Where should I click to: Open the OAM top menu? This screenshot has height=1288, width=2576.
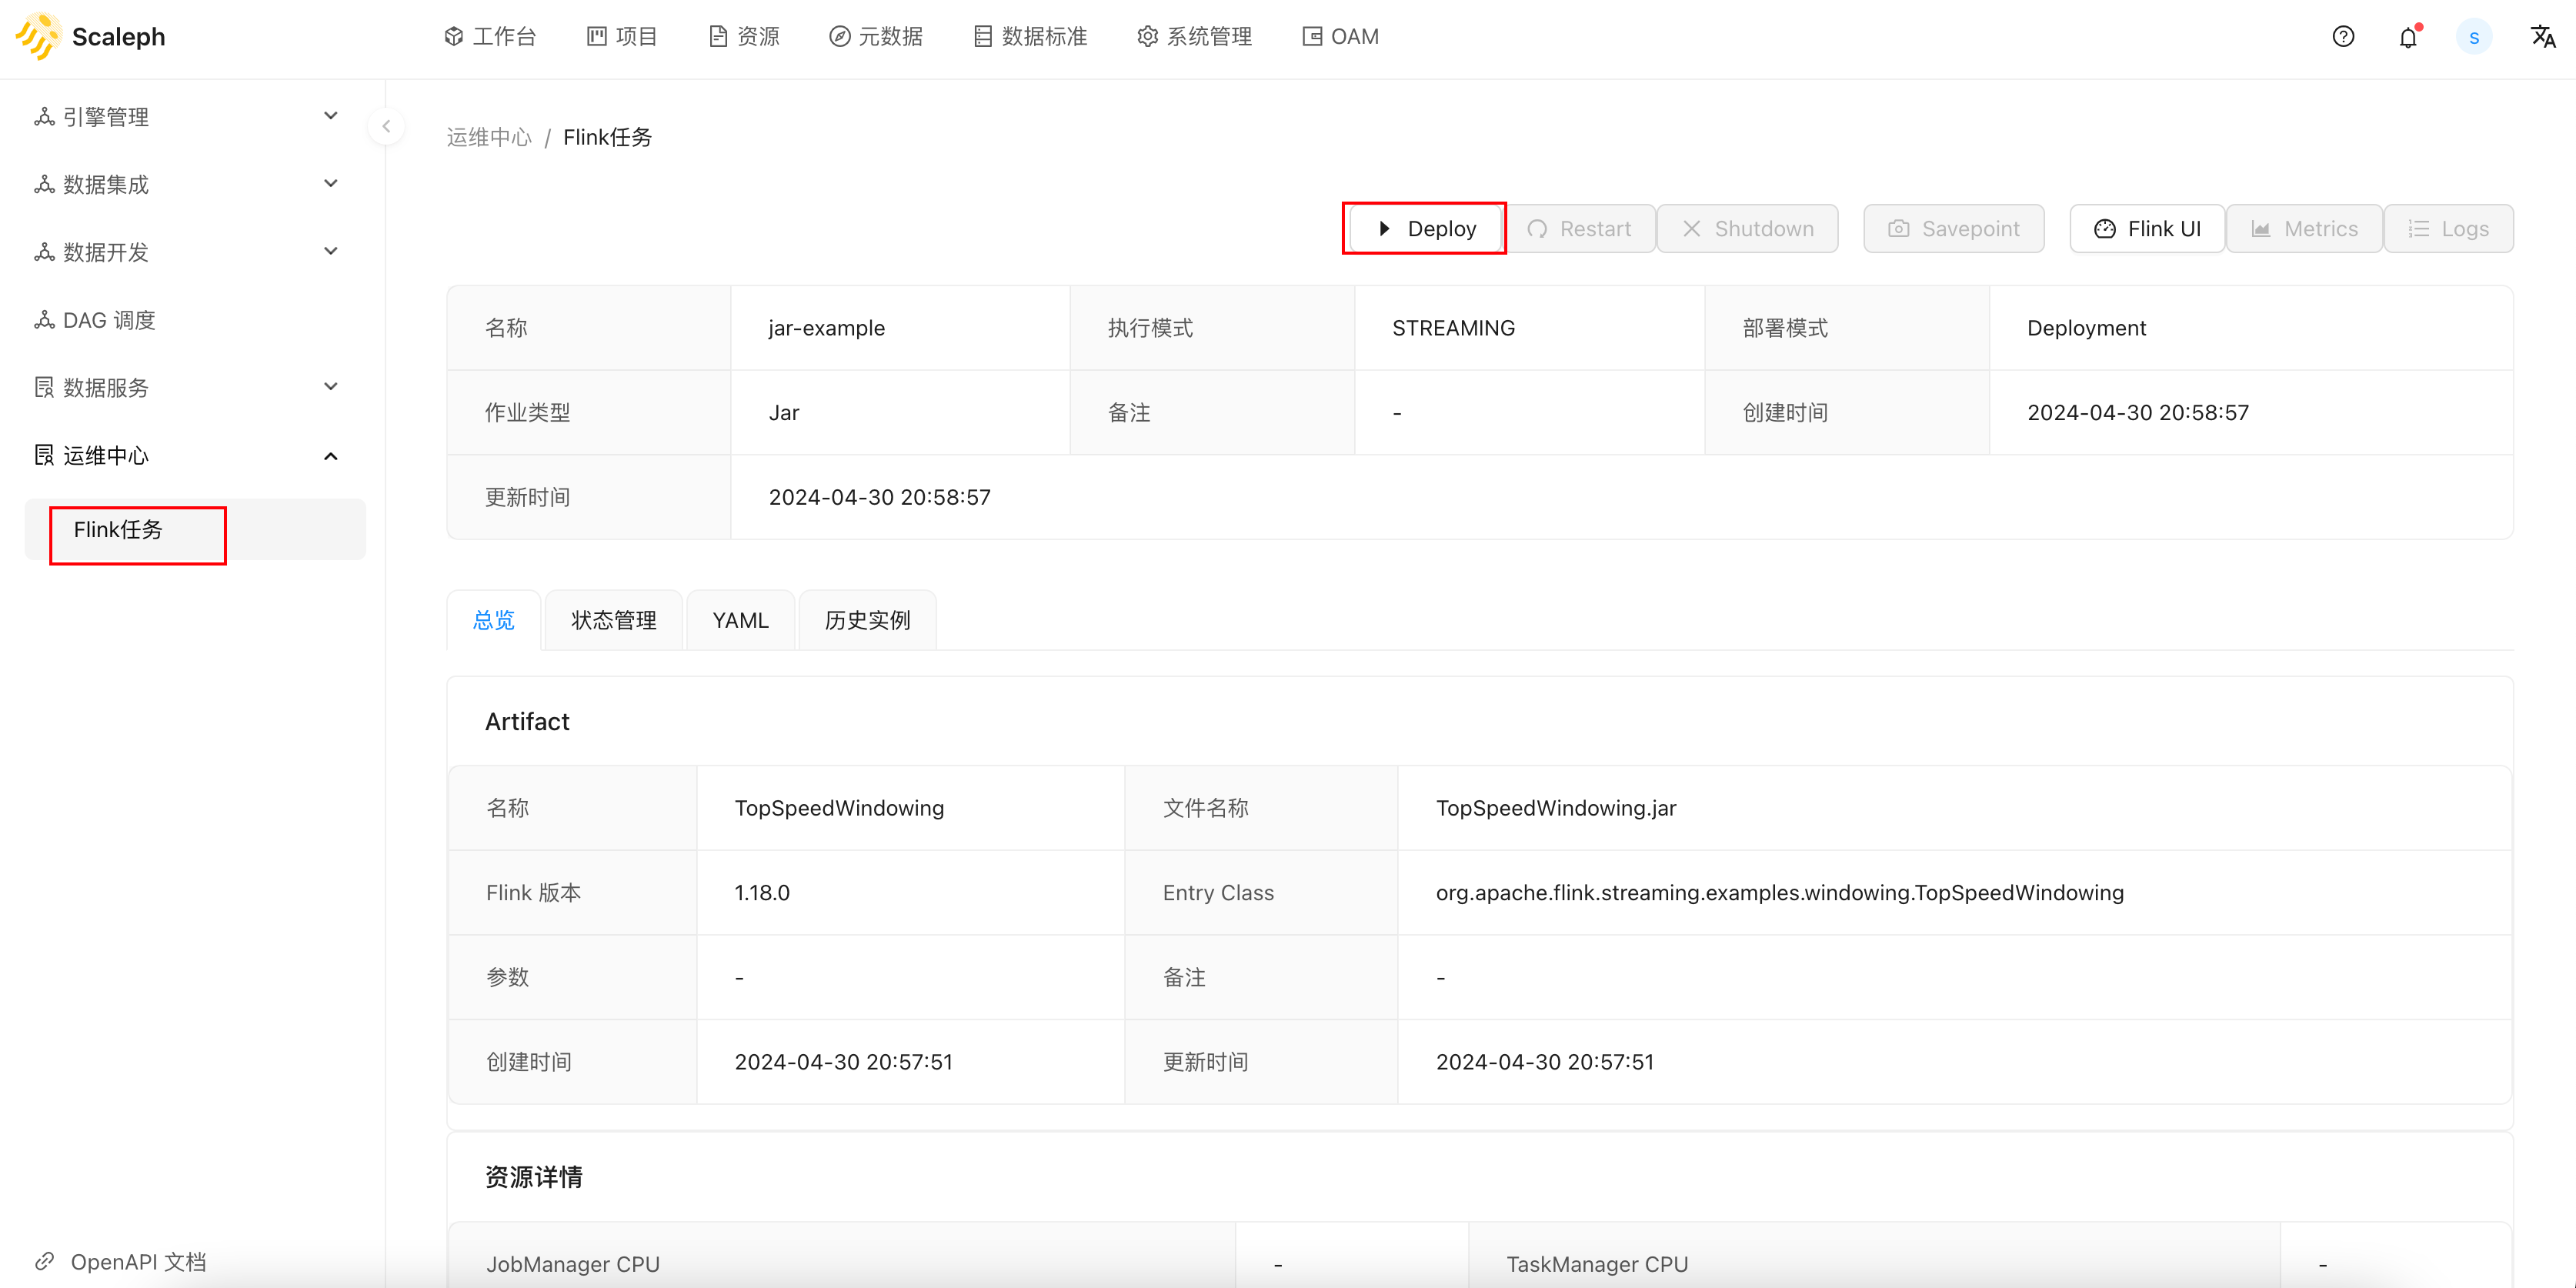[x=1340, y=37]
